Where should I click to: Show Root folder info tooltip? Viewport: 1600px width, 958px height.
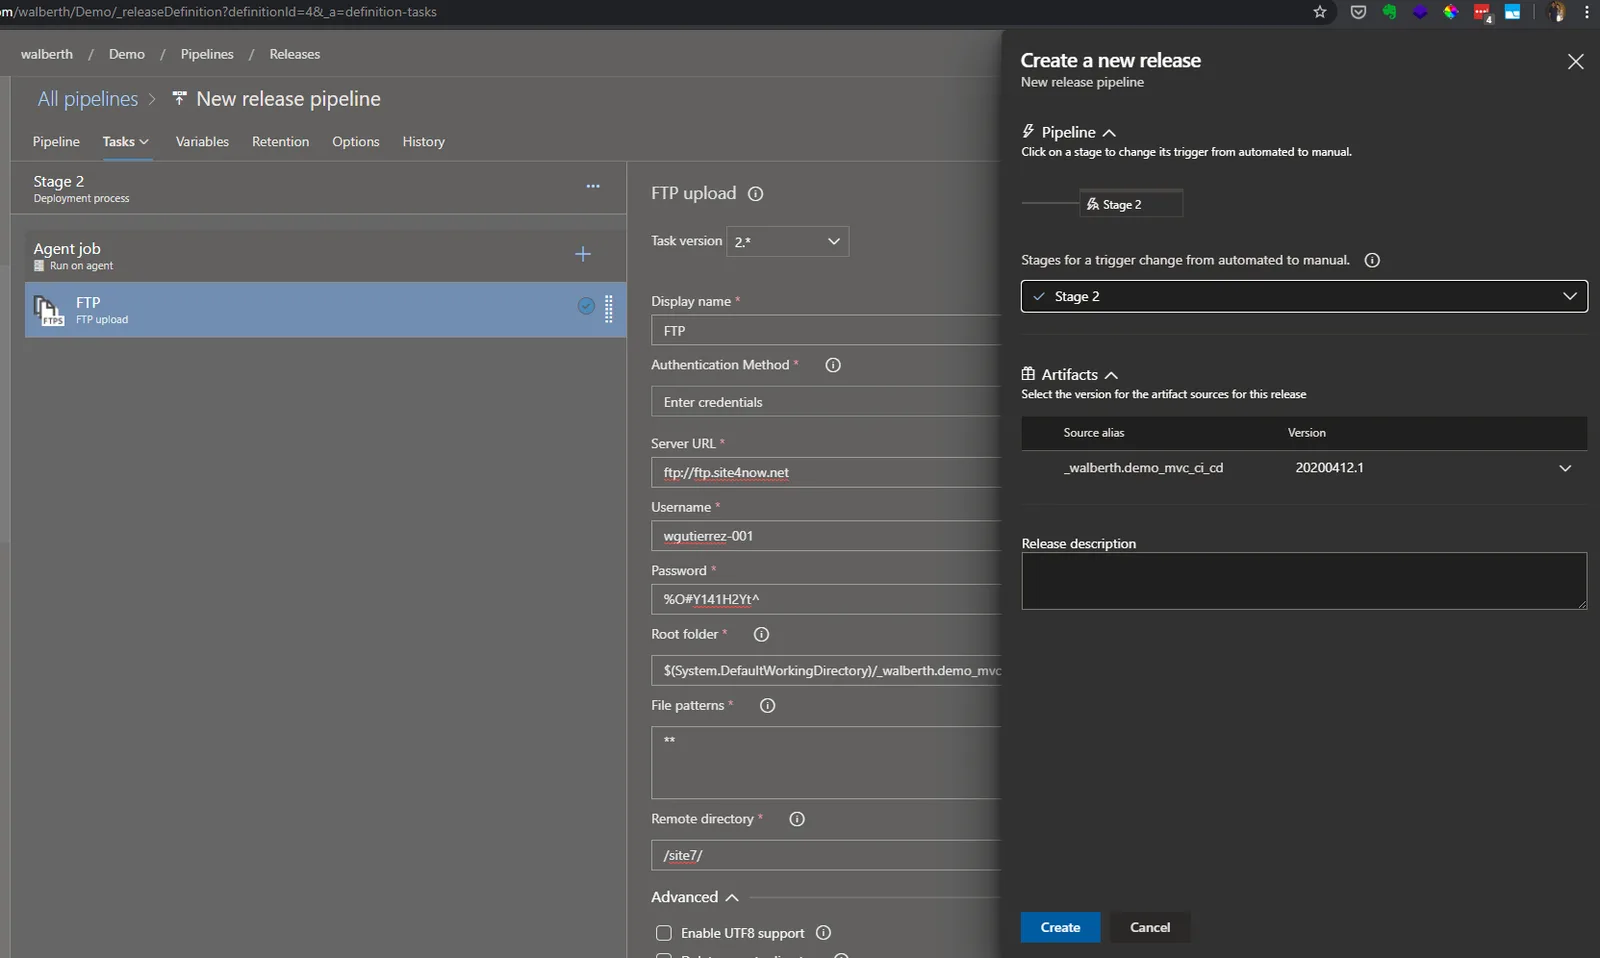(761, 634)
